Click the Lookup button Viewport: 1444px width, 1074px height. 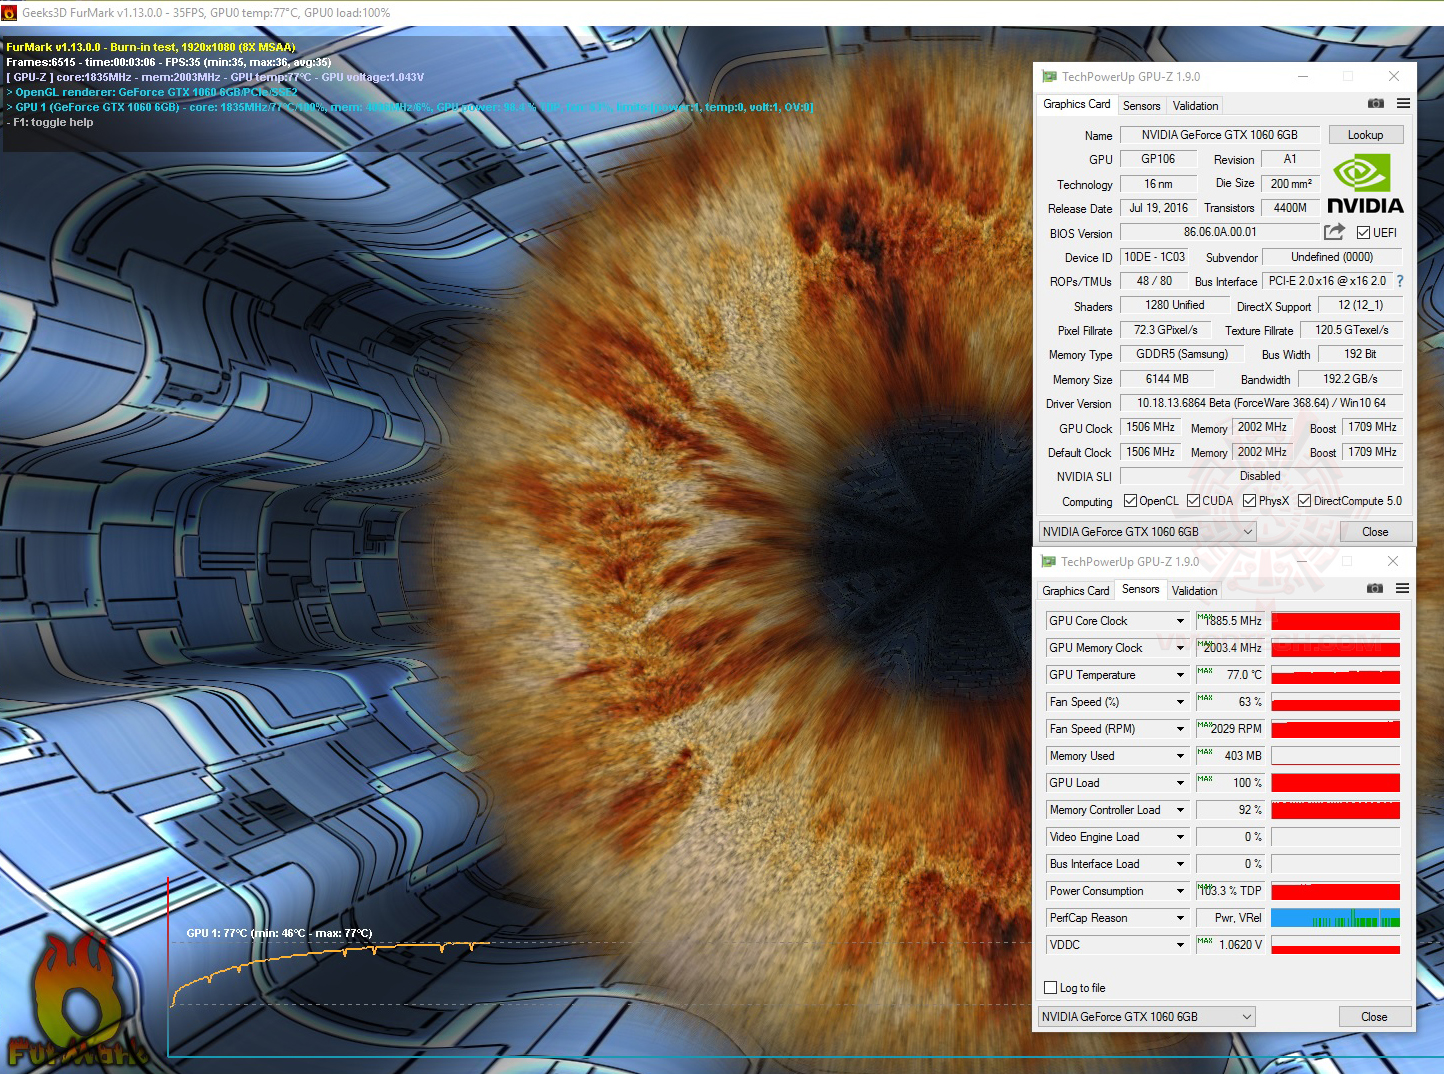[x=1365, y=135]
